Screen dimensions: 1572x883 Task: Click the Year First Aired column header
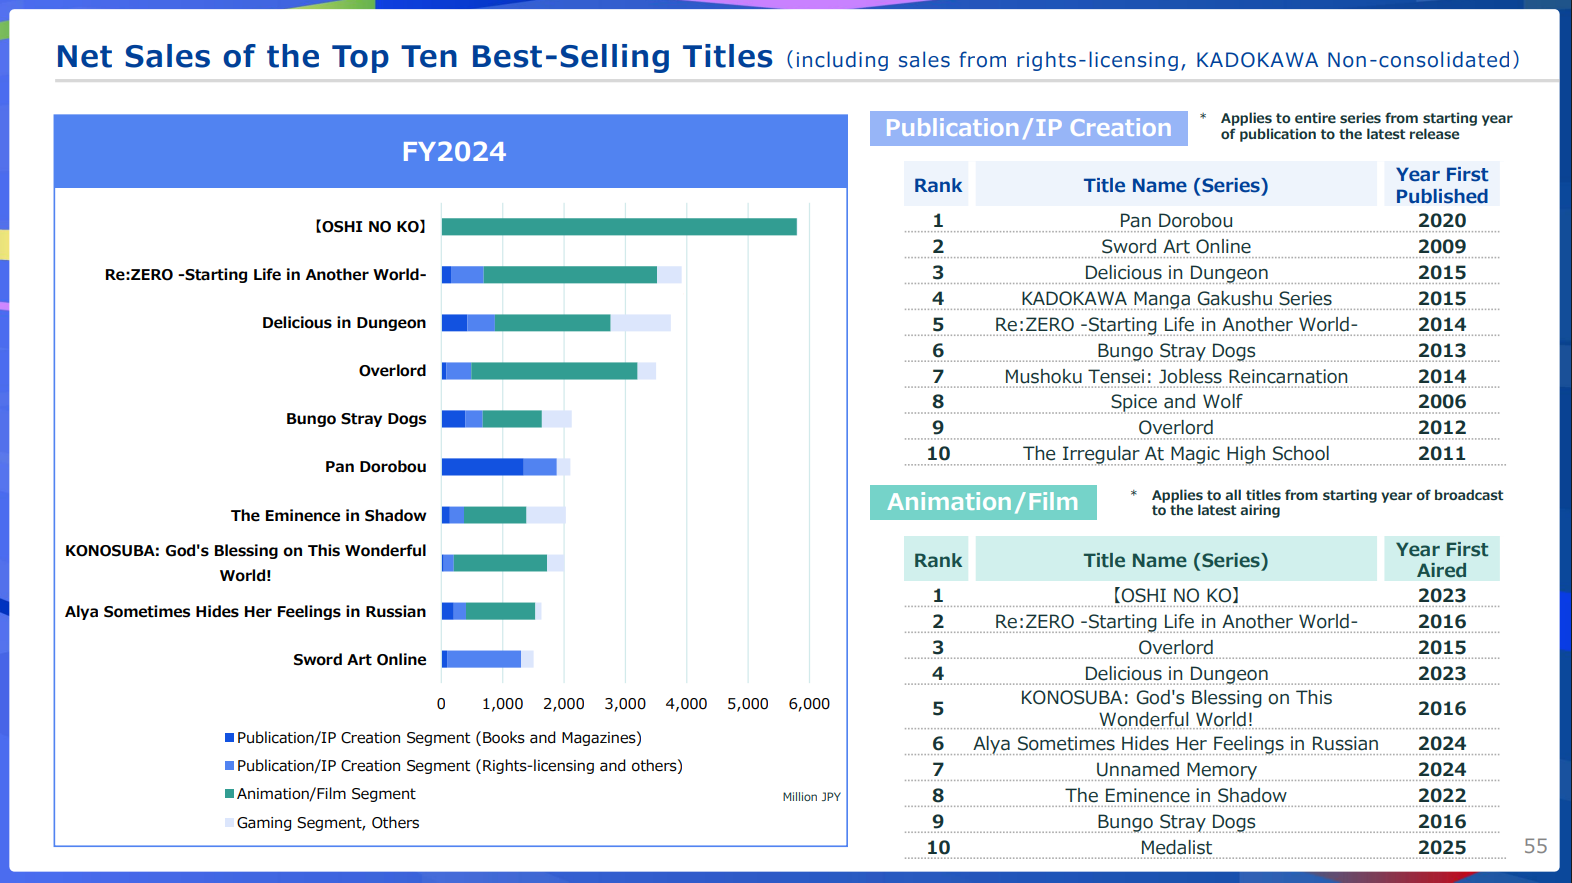click(x=1441, y=560)
